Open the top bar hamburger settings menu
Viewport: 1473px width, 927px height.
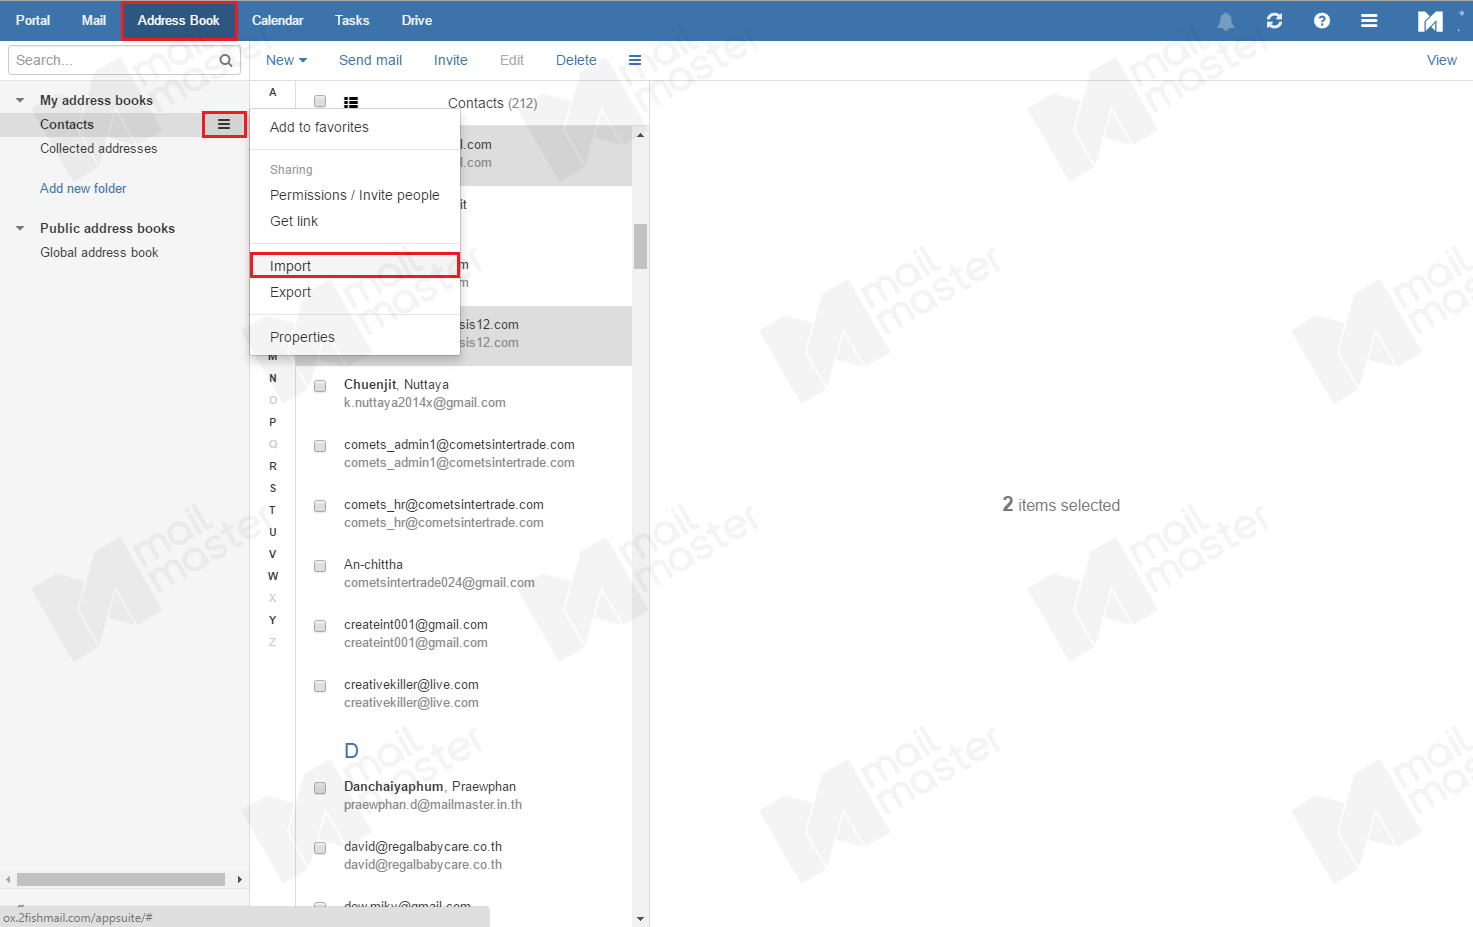click(x=1369, y=21)
